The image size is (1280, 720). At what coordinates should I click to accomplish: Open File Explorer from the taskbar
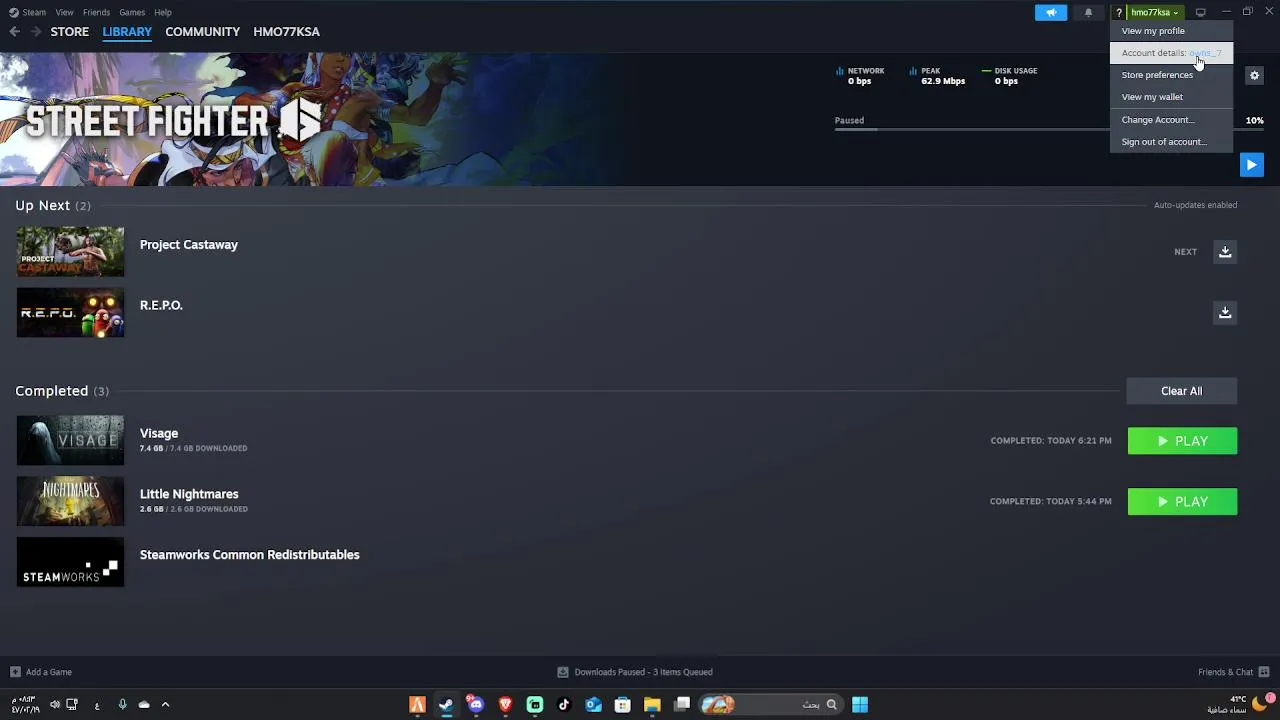(x=652, y=705)
